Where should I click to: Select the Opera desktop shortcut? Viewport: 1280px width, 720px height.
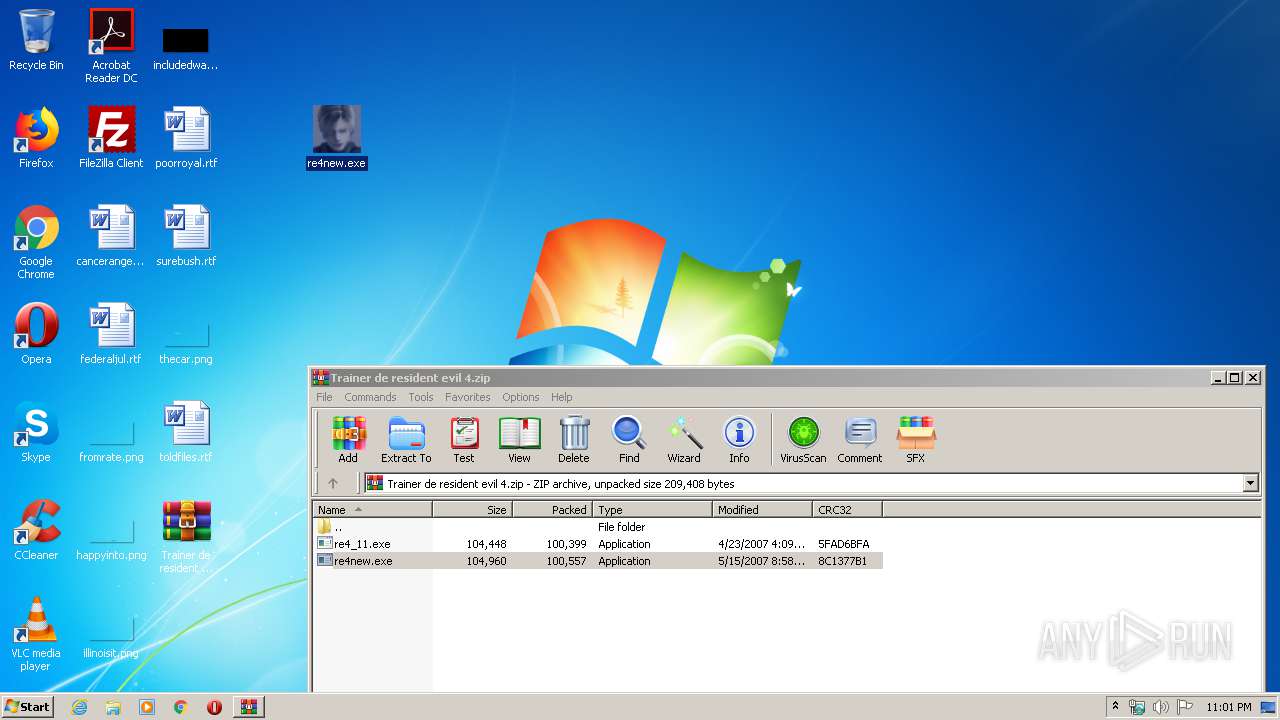tap(36, 334)
